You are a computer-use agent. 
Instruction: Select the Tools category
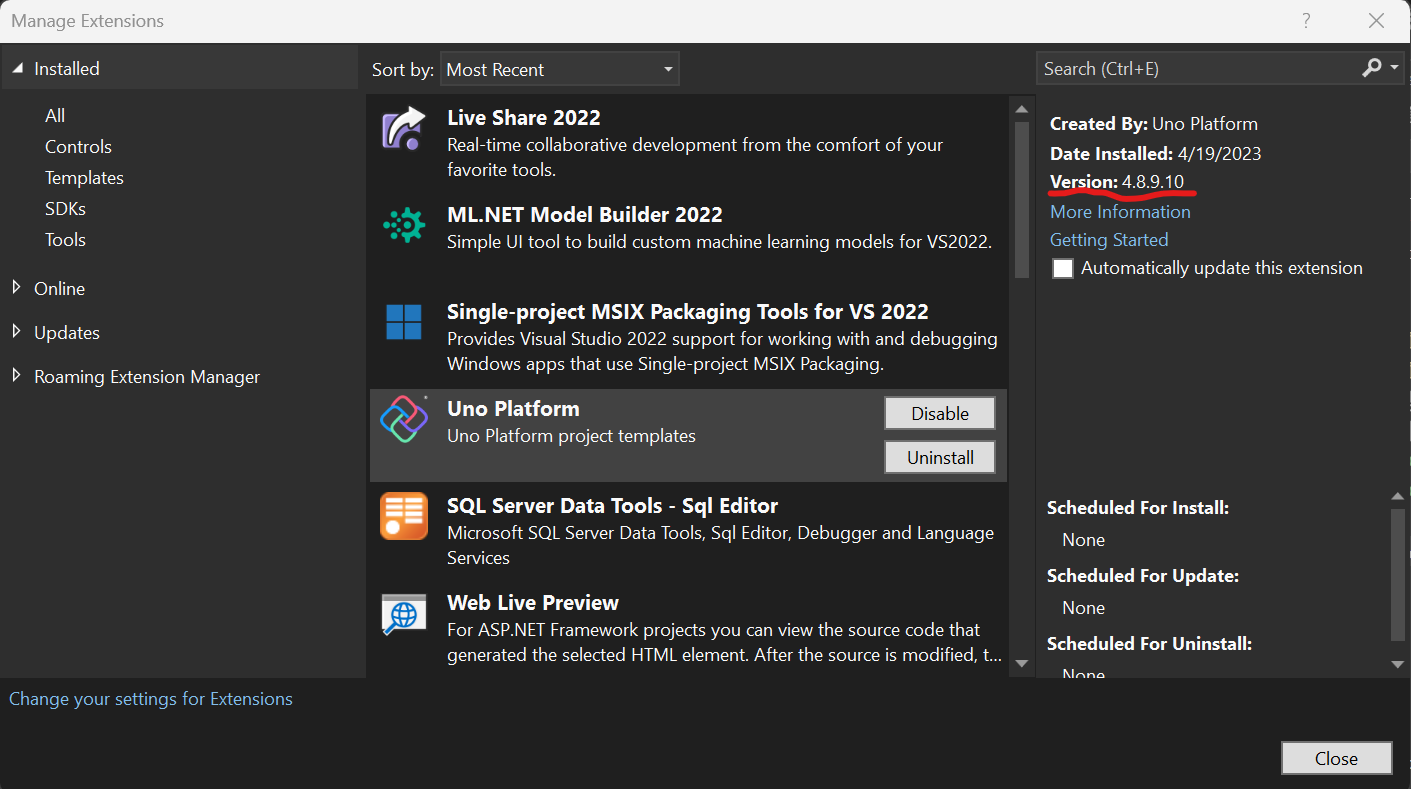[x=65, y=239]
